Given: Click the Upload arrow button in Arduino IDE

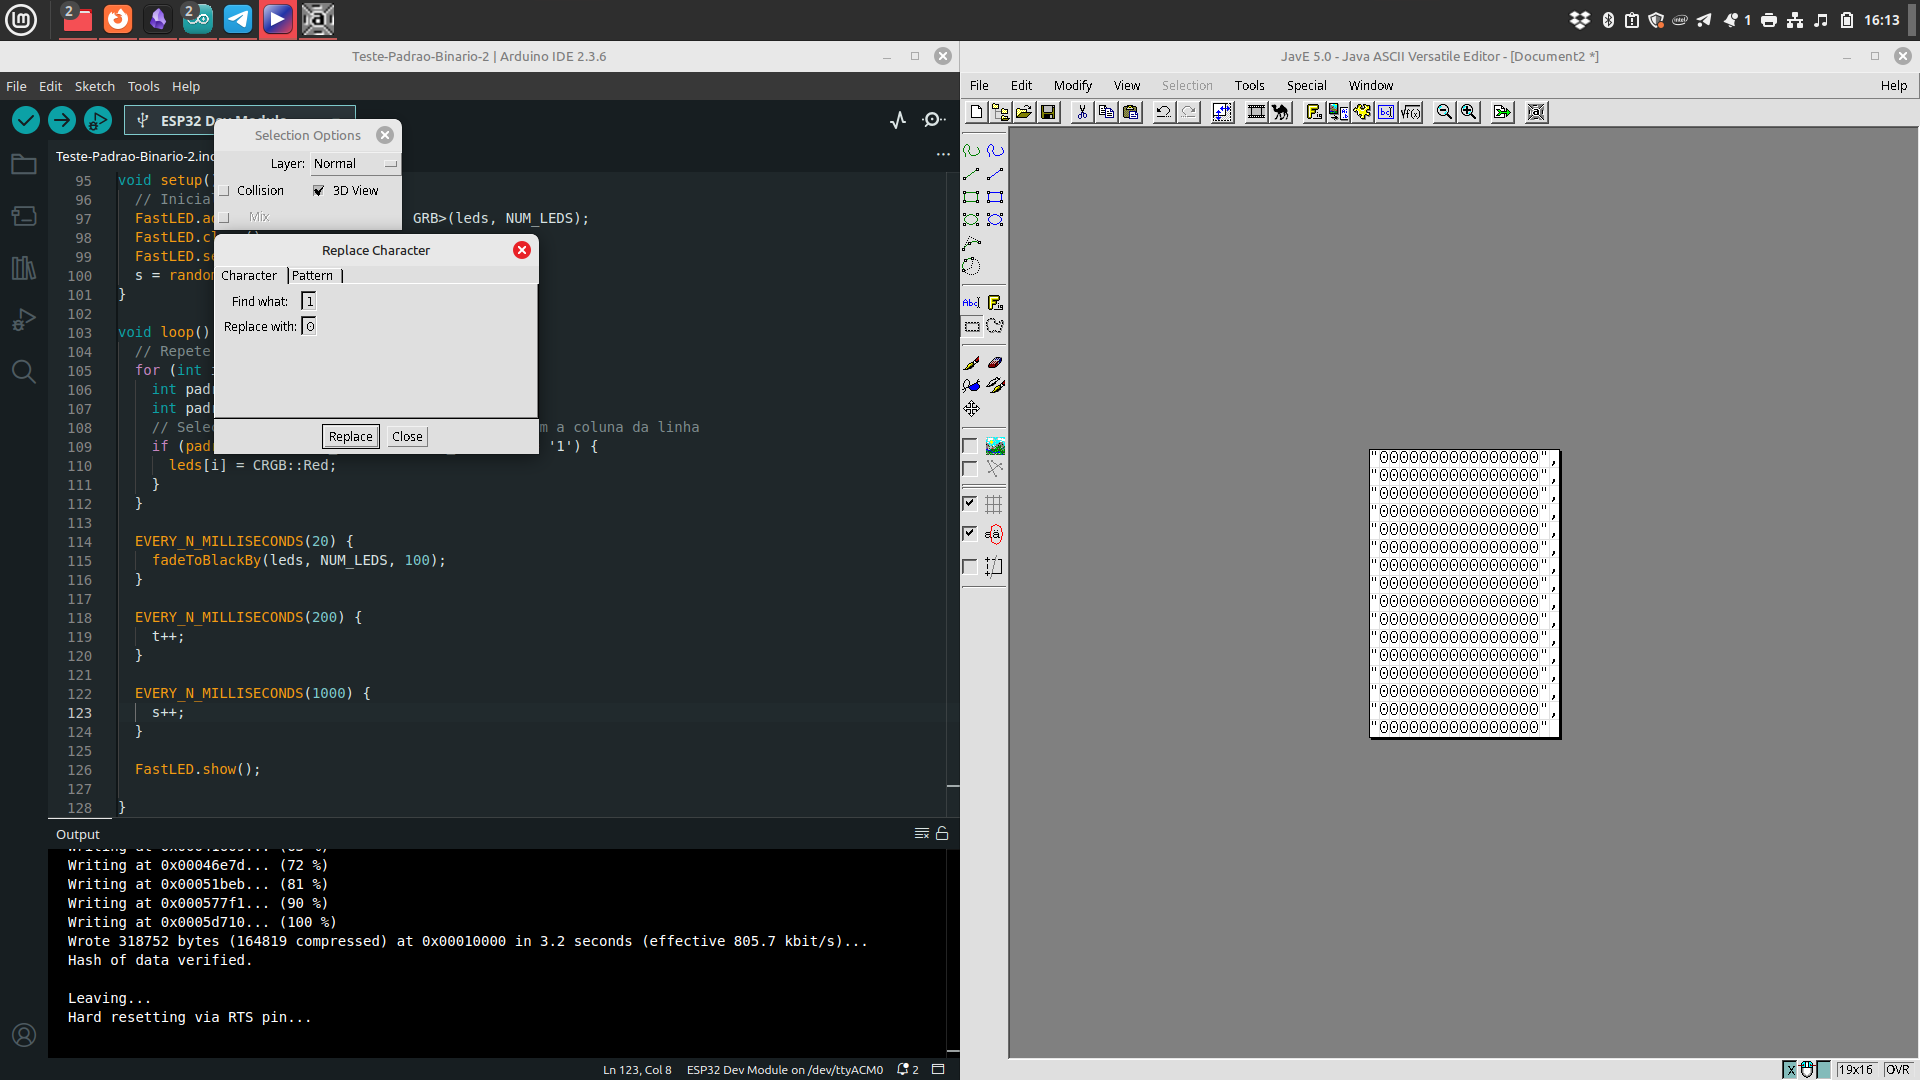Looking at the screenshot, I should 62,120.
